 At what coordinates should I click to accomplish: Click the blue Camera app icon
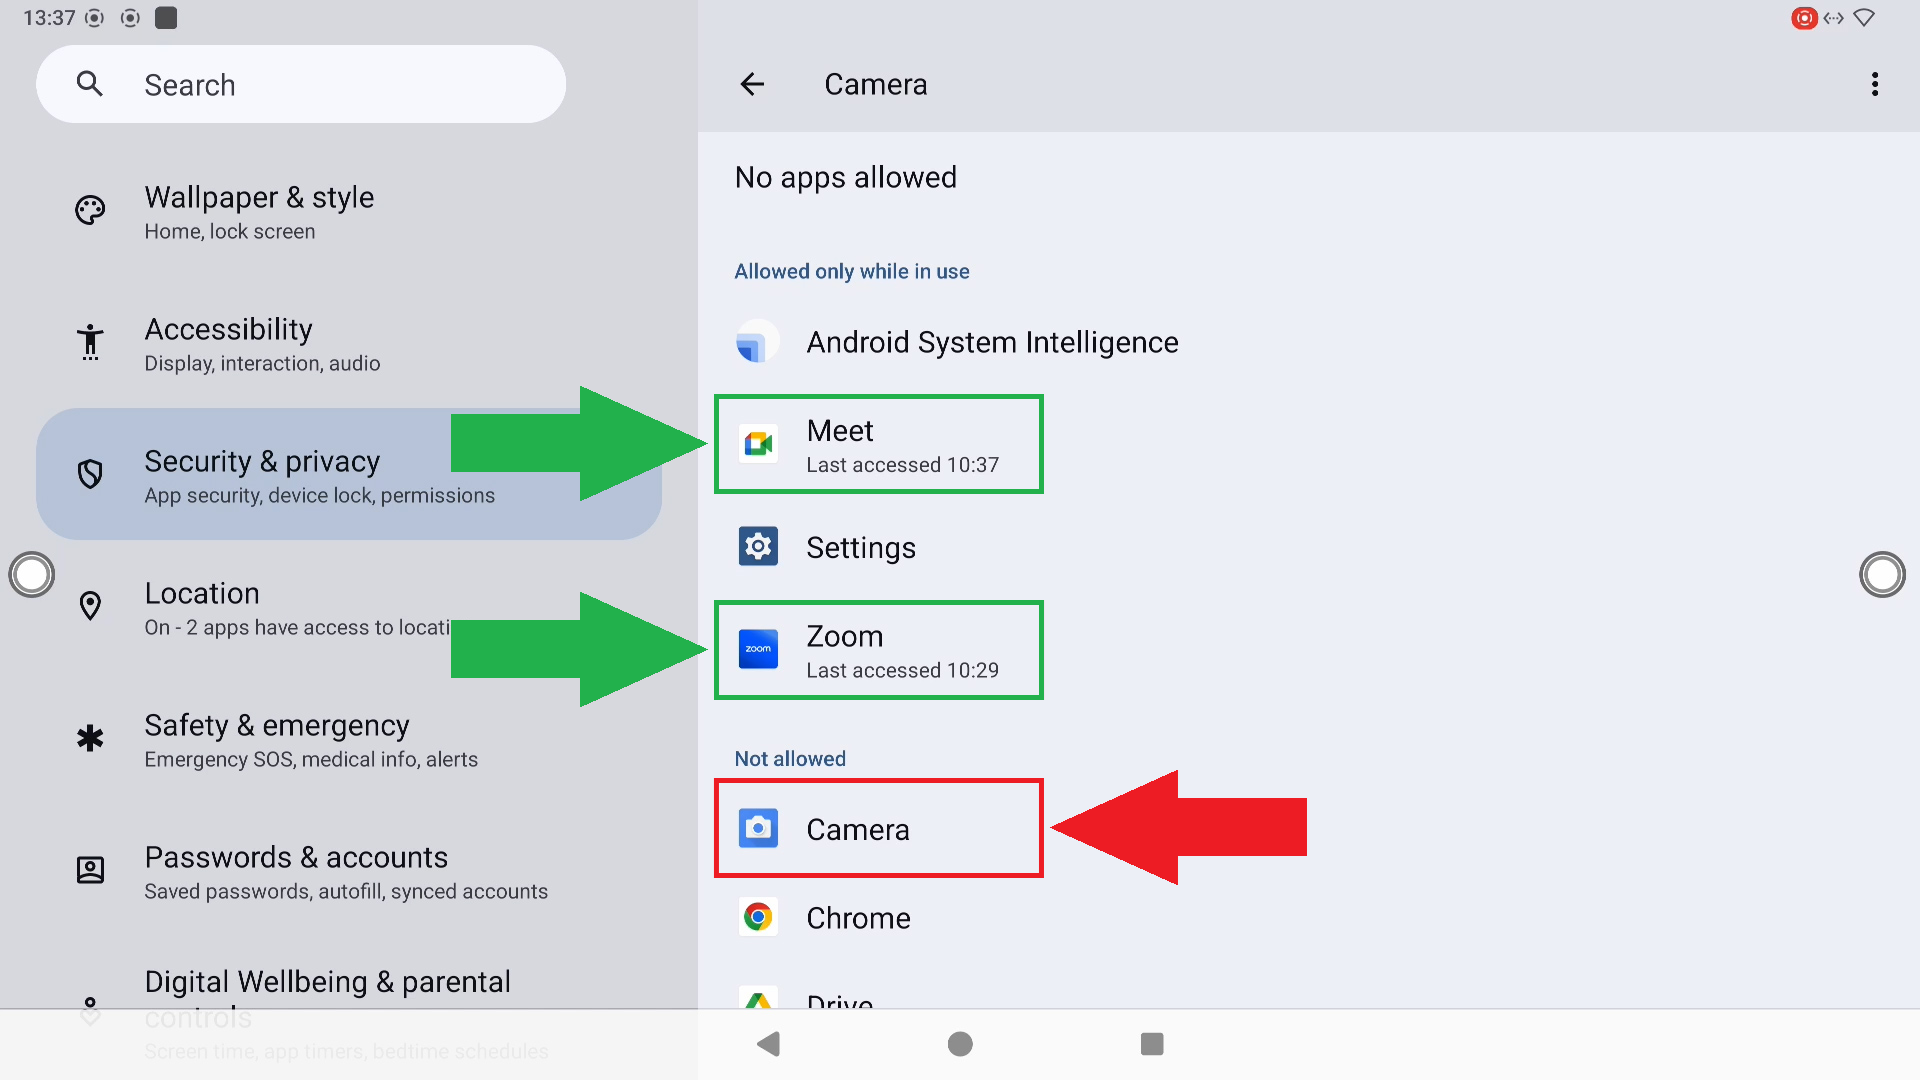(758, 828)
